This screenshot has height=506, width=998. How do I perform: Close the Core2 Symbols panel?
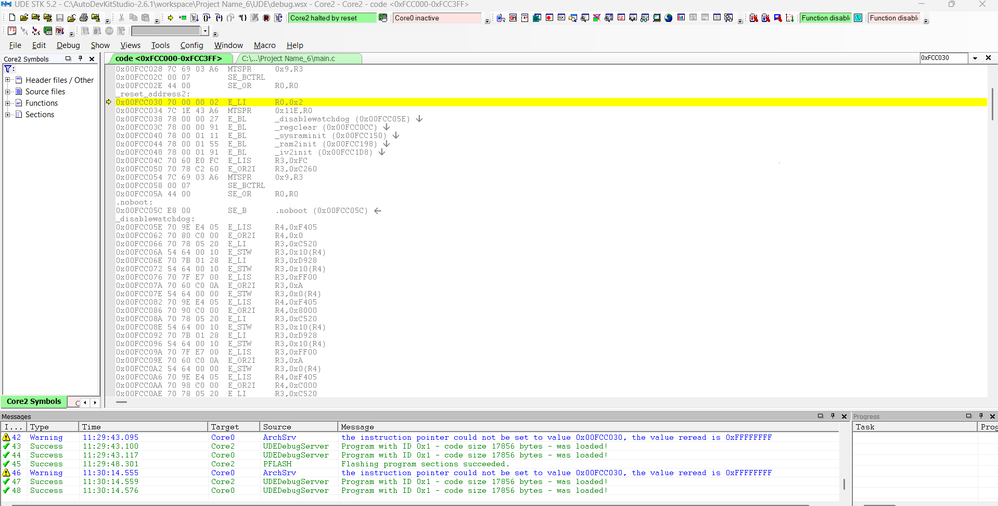click(92, 59)
